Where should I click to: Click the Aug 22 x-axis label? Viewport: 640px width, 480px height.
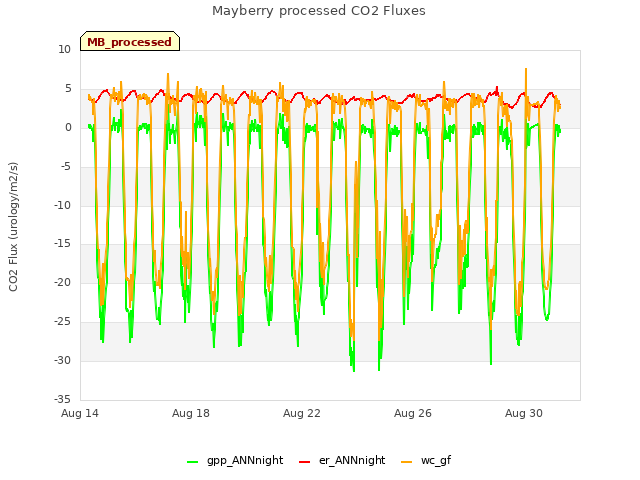coord(302,413)
